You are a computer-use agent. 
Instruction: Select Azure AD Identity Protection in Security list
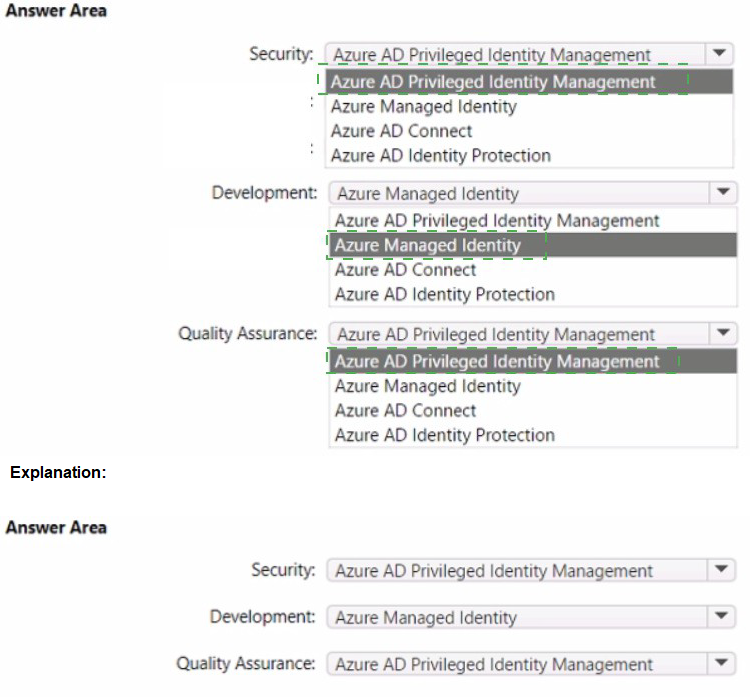(440, 156)
